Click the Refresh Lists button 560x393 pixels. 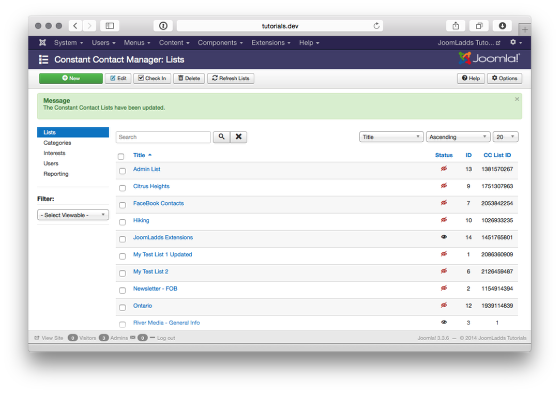click(x=231, y=78)
